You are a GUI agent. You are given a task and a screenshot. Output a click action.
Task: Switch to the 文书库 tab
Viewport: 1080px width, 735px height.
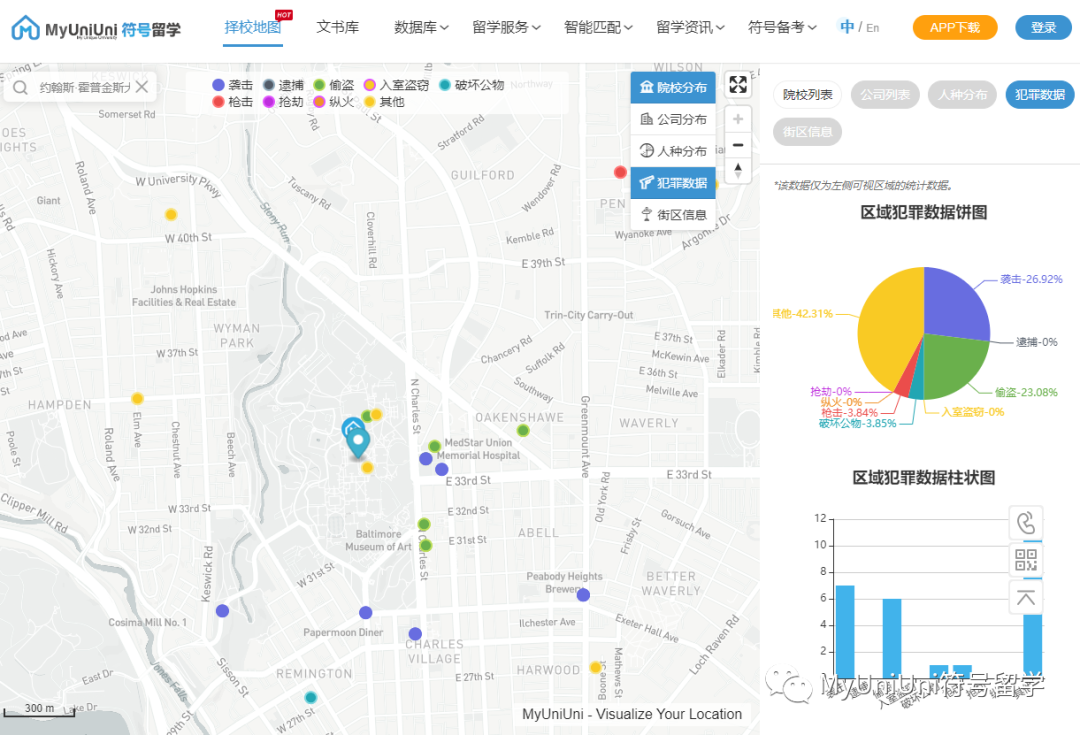pos(337,27)
